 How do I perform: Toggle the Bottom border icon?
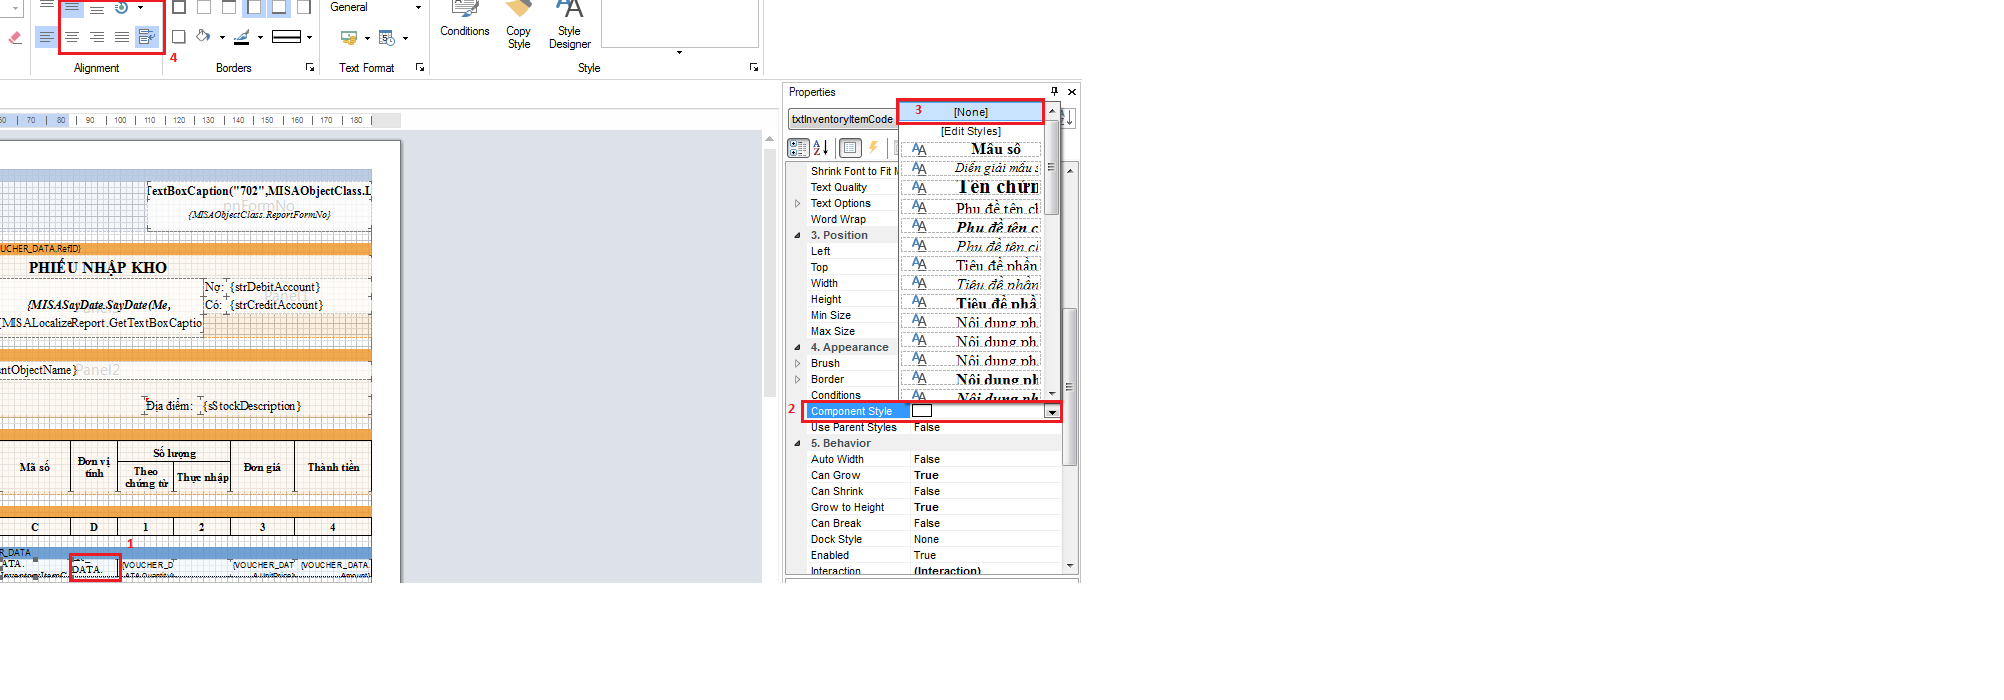tap(279, 8)
